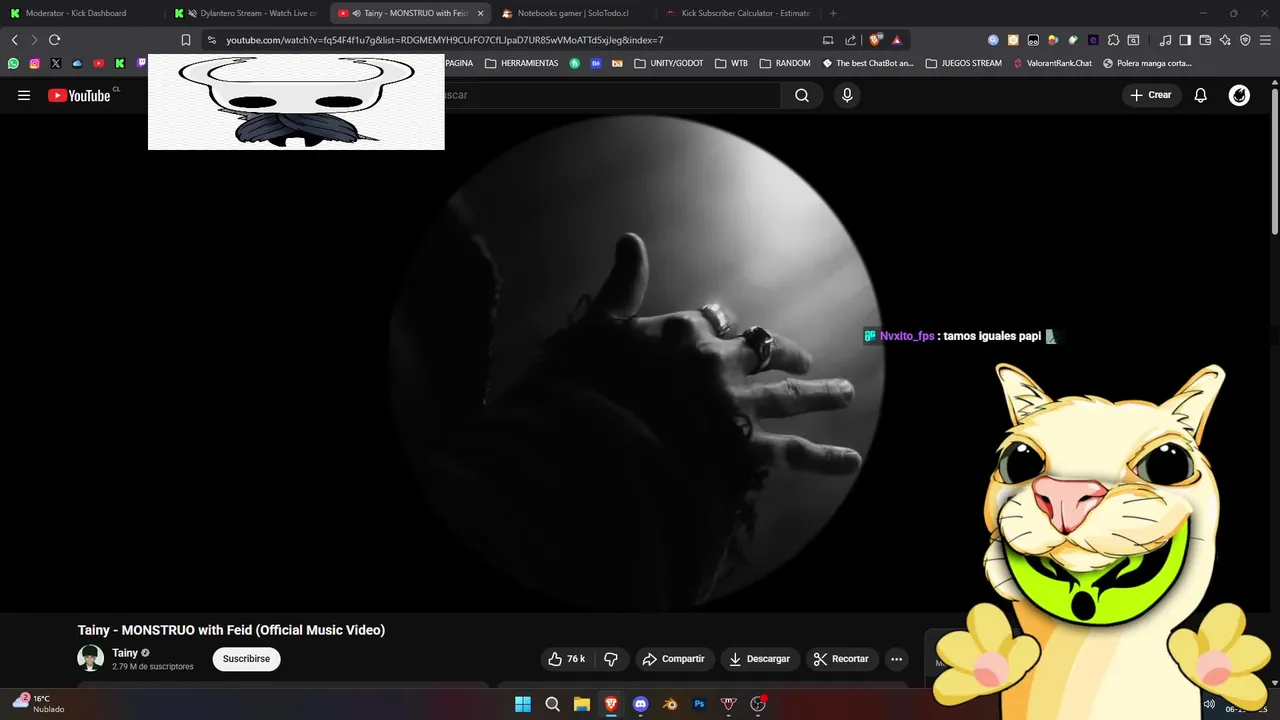Click the address bar share icon
Viewport: 1280px width, 720px height.
pos(850,40)
